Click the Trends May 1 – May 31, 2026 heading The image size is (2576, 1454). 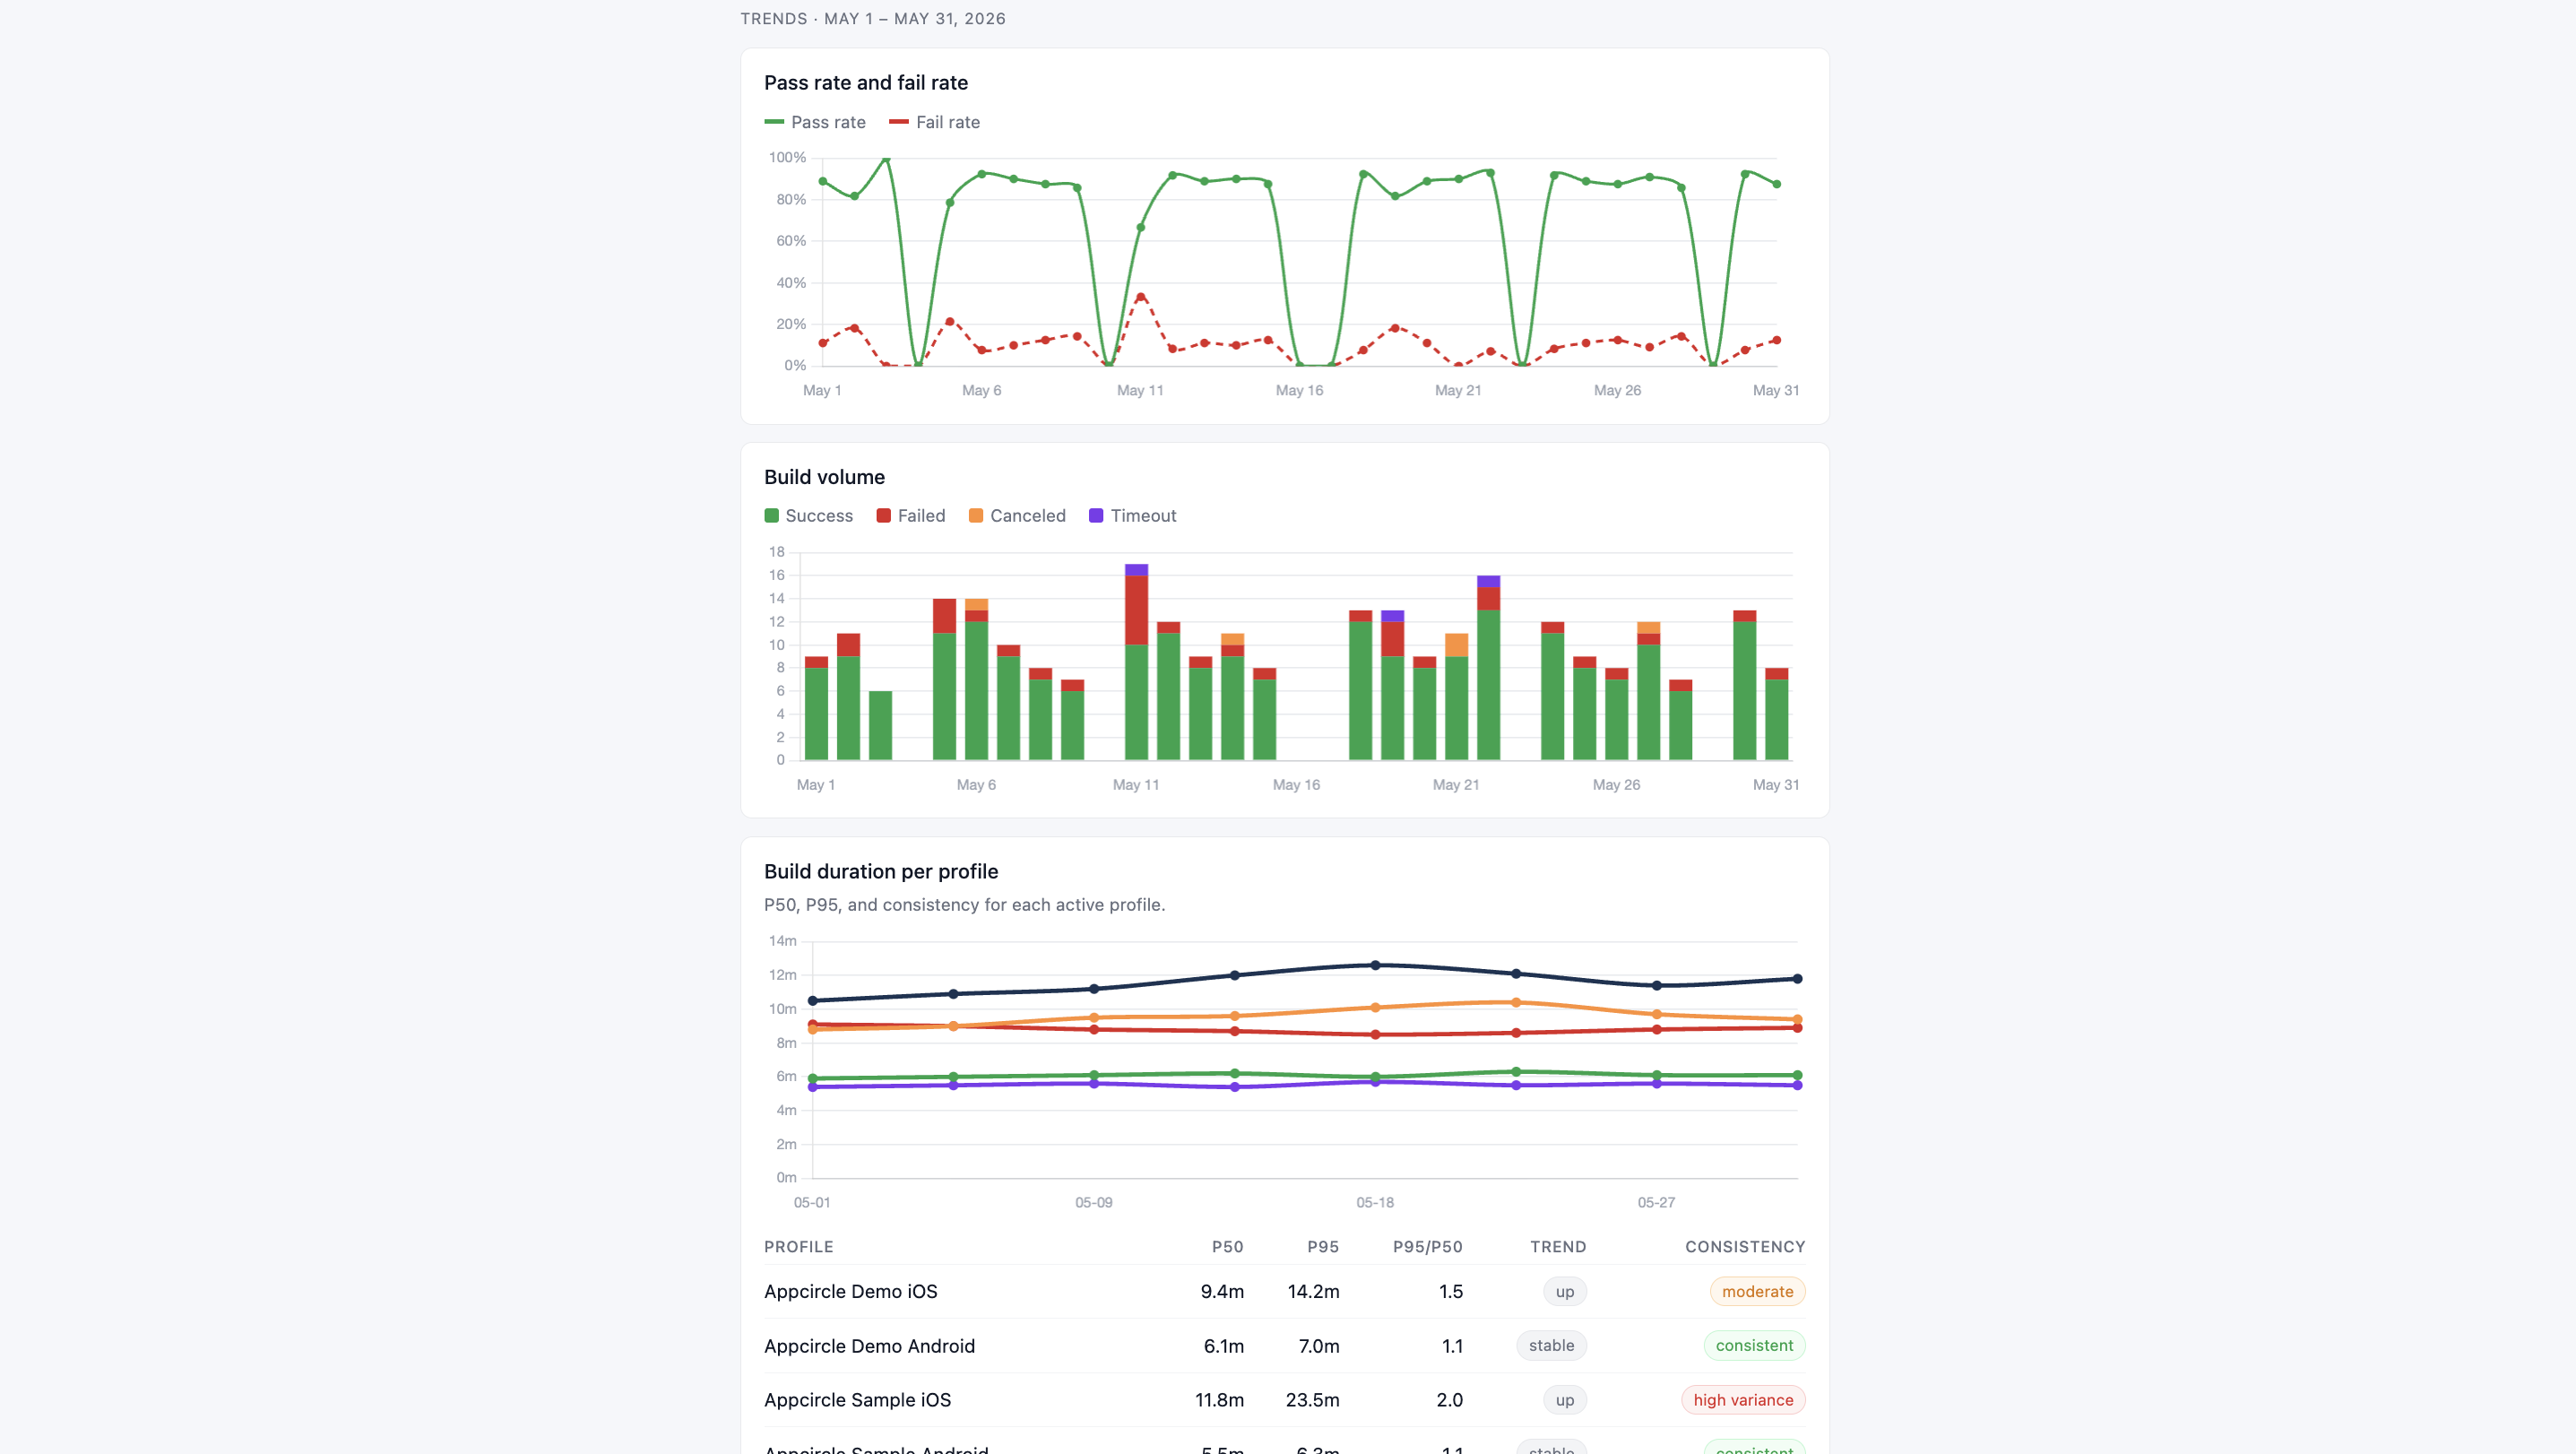873,19
